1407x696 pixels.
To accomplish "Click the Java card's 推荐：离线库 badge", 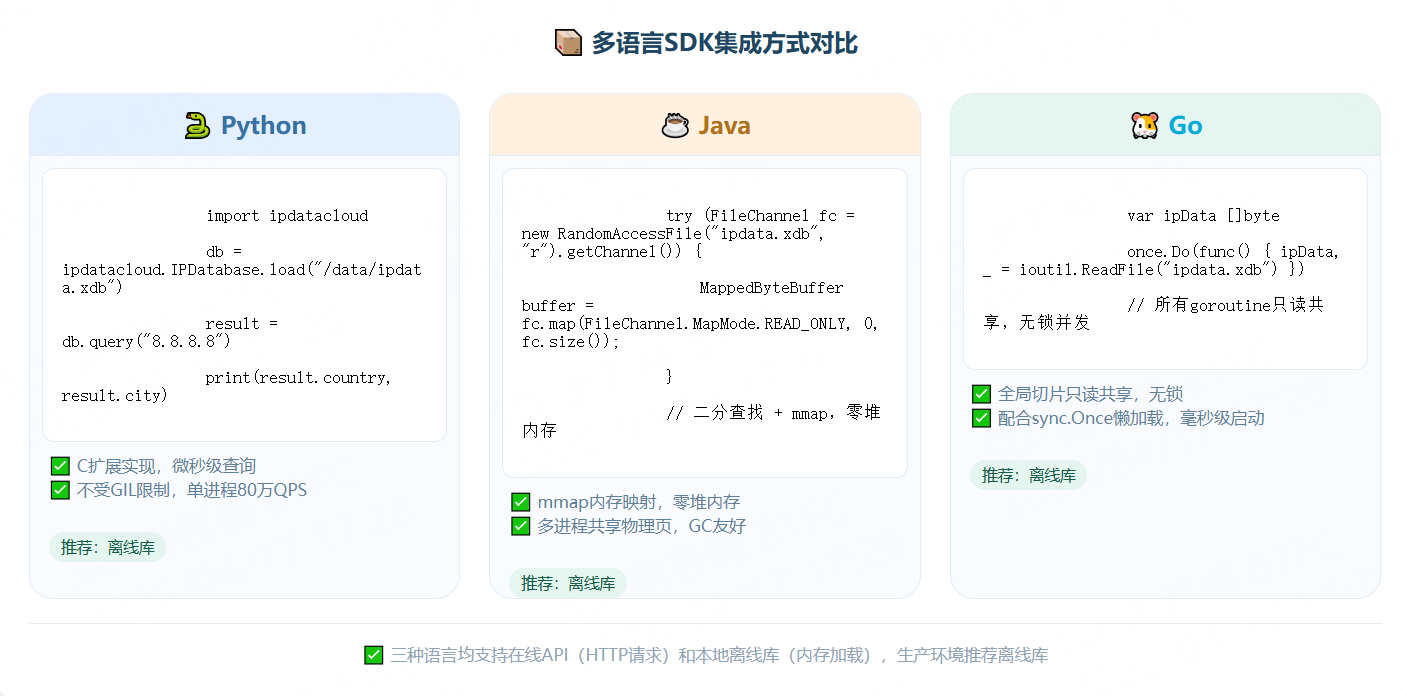I will 567,583.
